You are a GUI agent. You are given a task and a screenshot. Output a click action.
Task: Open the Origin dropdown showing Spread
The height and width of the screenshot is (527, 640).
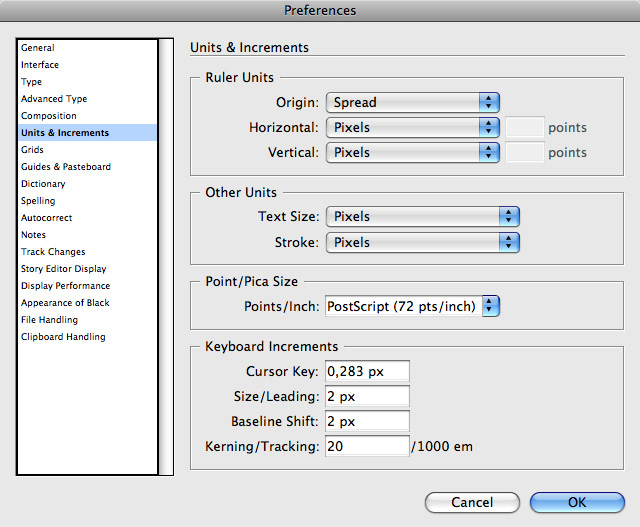(x=413, y=102)
